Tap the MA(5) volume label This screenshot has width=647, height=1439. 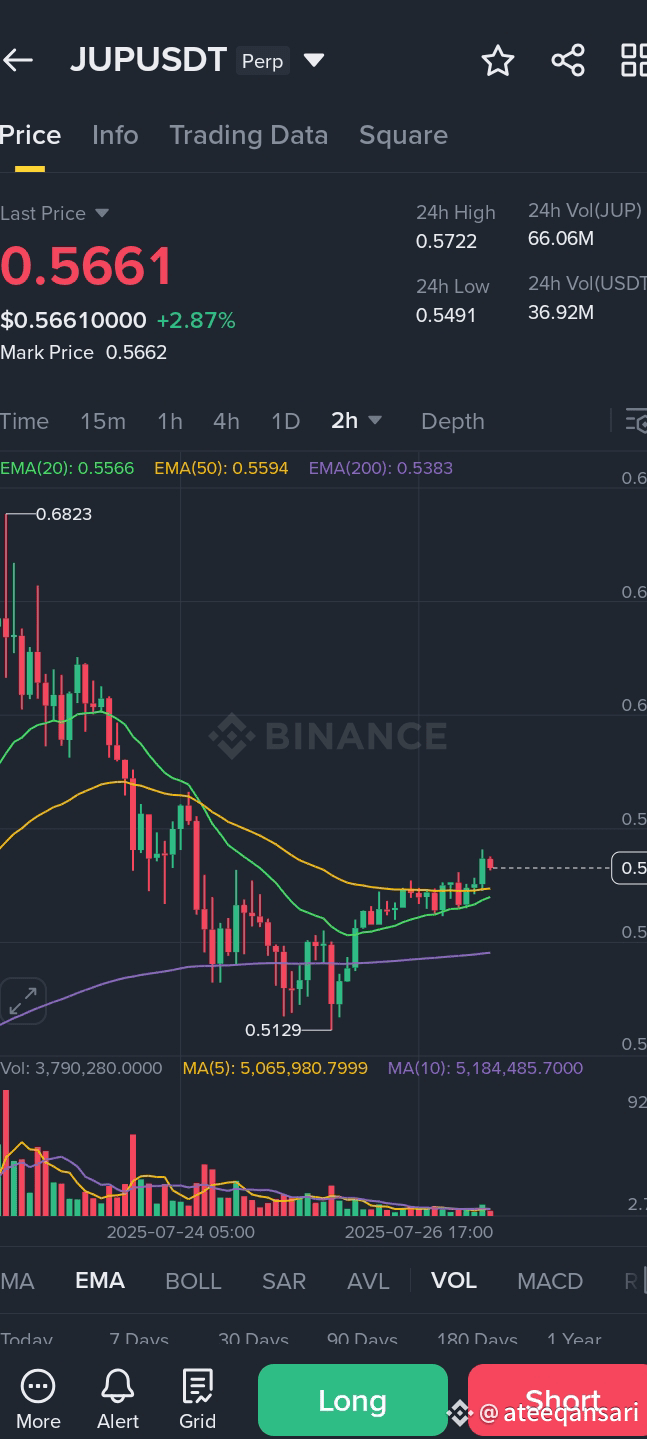pyautogui.click(x=275, y=1068)
